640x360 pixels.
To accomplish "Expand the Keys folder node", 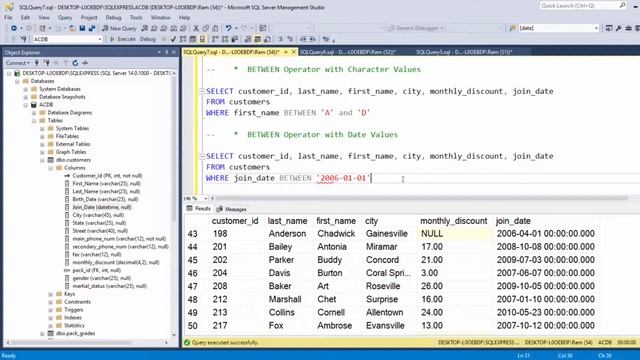I will 51,294.
